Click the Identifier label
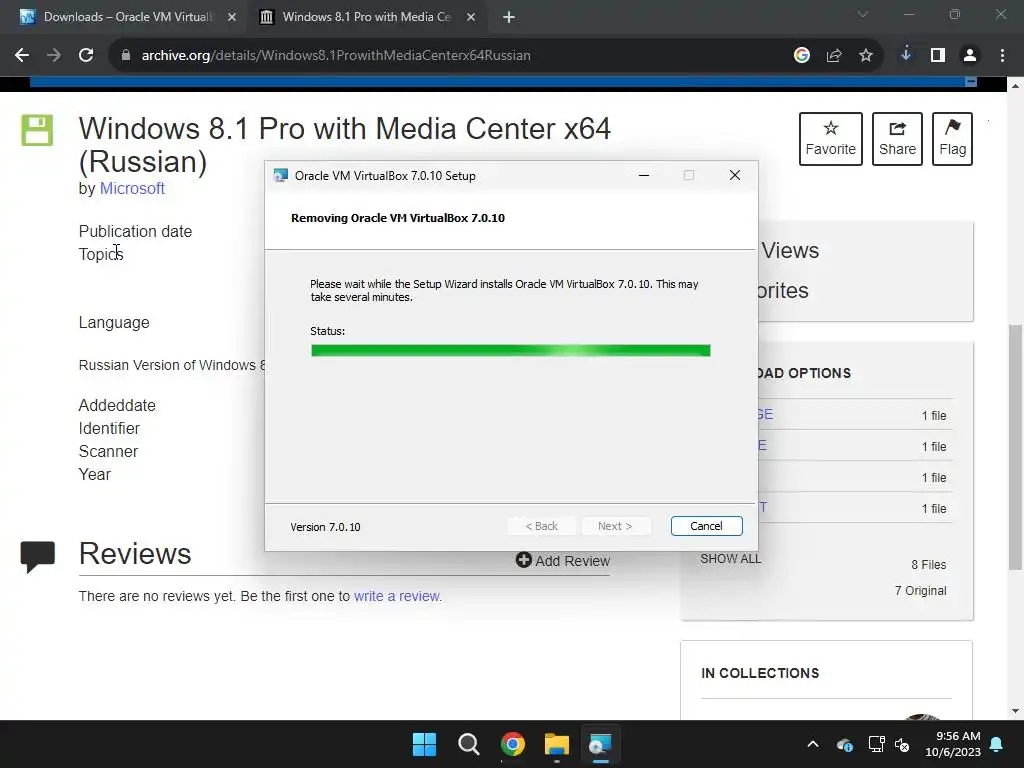The image size is (1024, 768). pyautogui.click(x=109, y=428)
